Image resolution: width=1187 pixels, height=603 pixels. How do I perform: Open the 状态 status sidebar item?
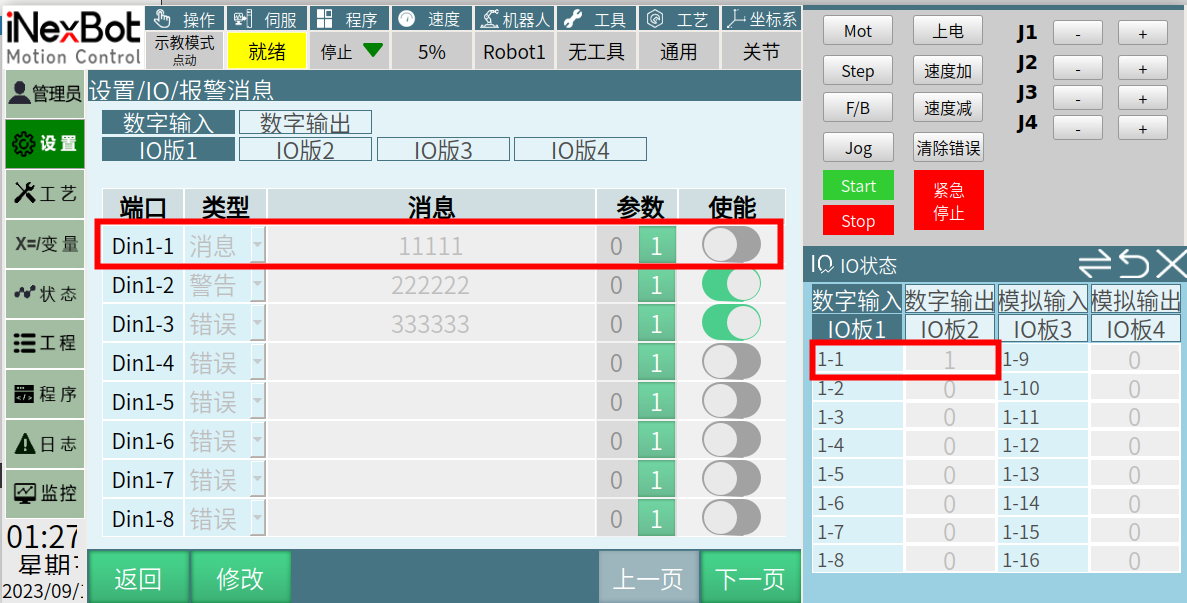[x=45, y=294]
